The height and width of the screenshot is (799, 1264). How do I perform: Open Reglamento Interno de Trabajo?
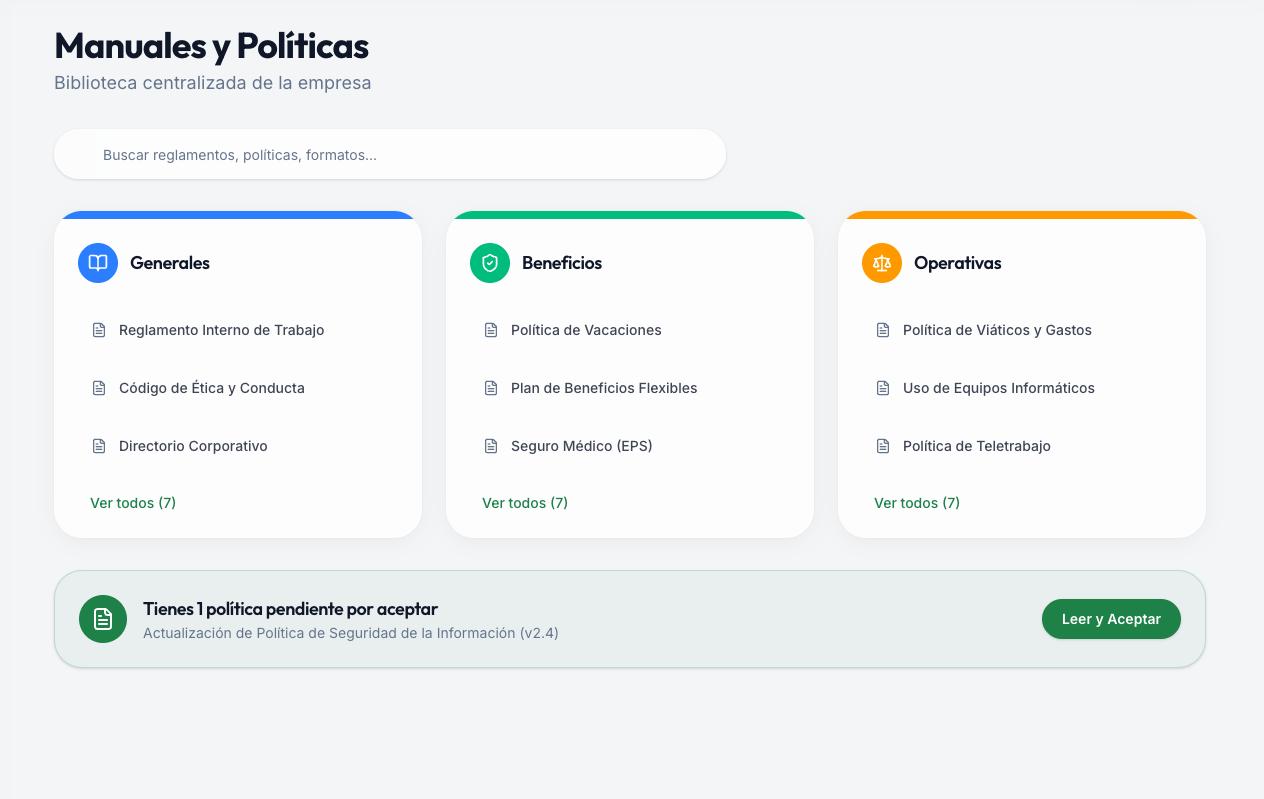coord(238,330)
